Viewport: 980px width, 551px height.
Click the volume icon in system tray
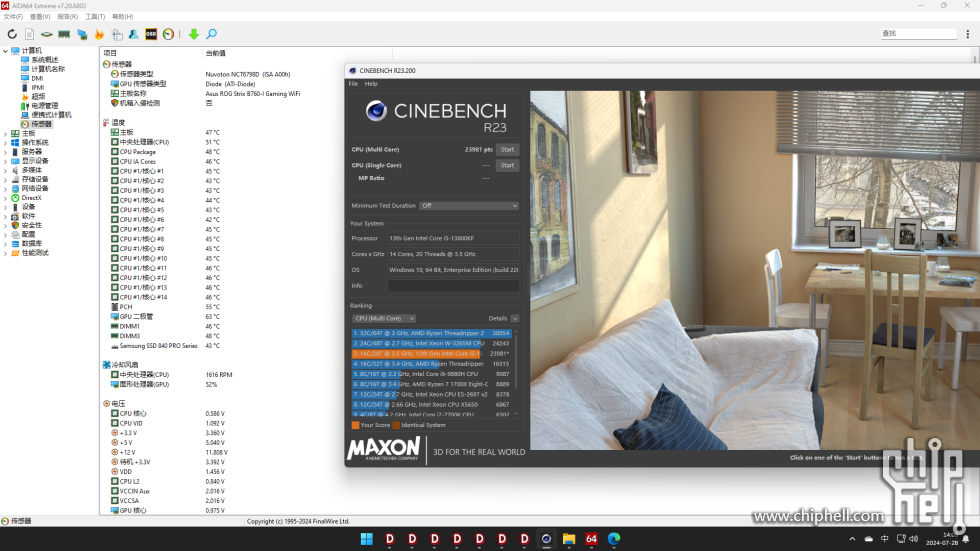[914, 539]
